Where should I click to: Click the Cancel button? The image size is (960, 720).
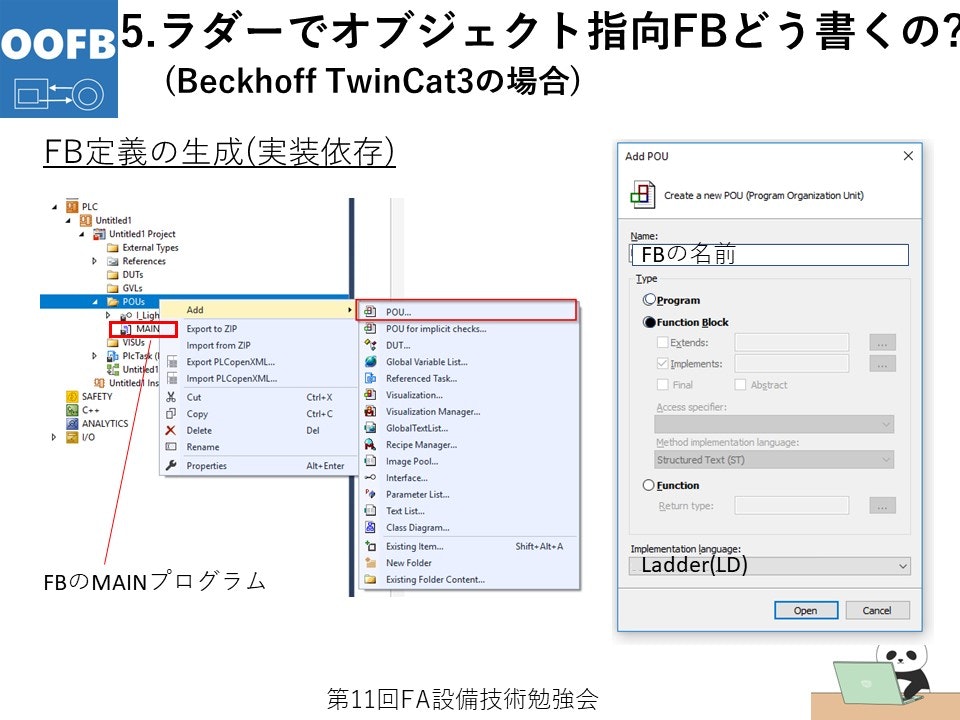877,610
